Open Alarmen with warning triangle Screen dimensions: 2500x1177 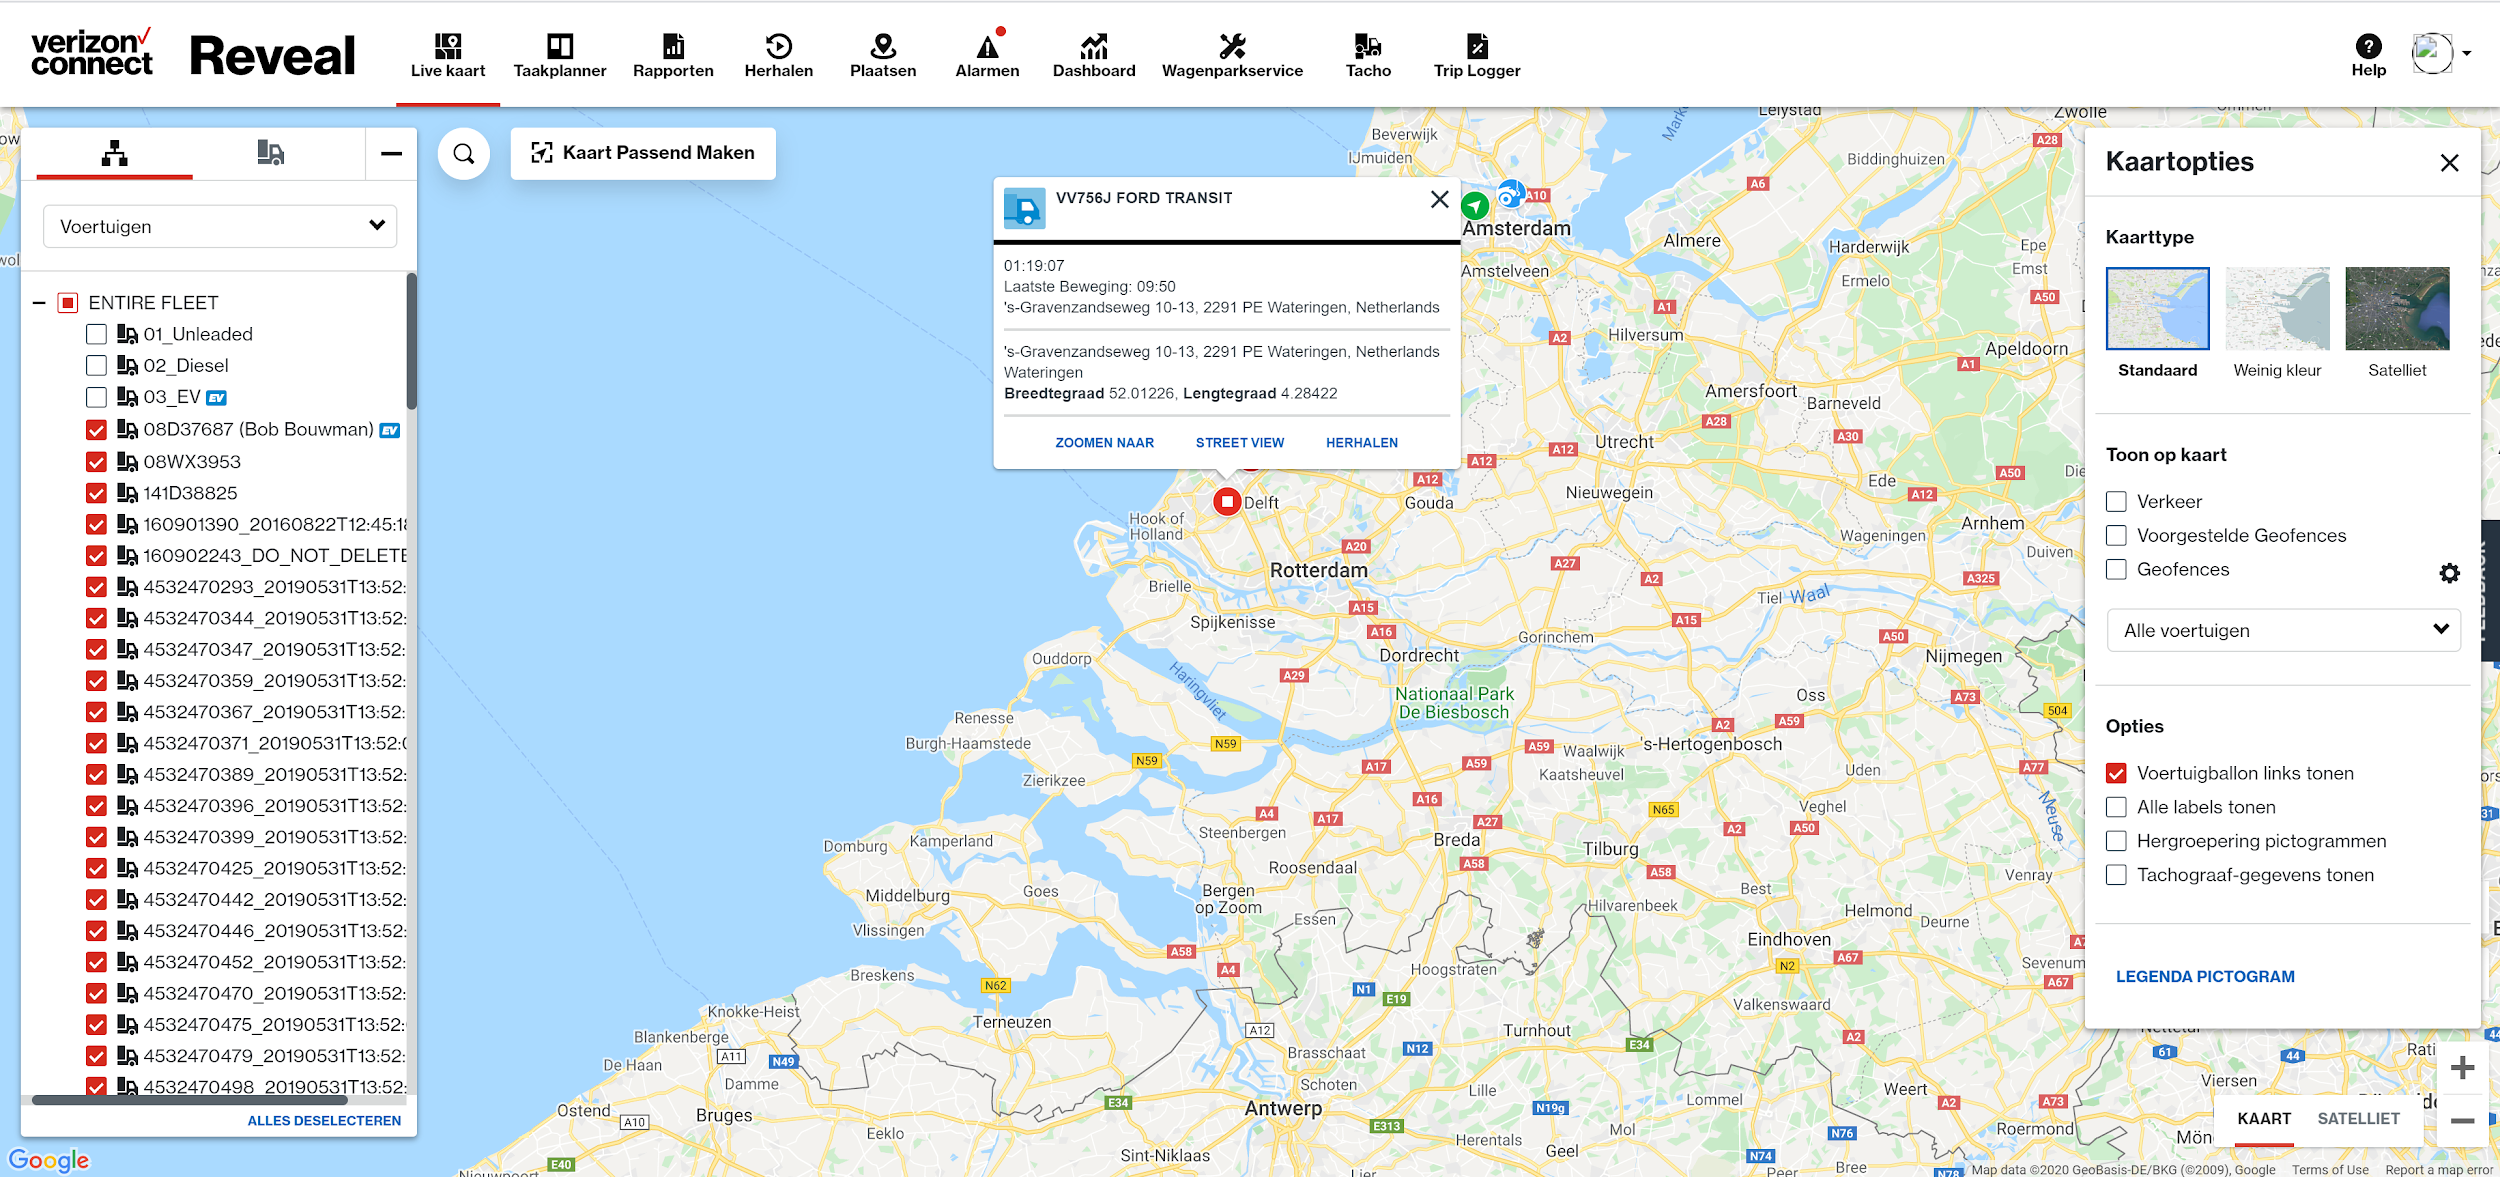pos(988,56)
